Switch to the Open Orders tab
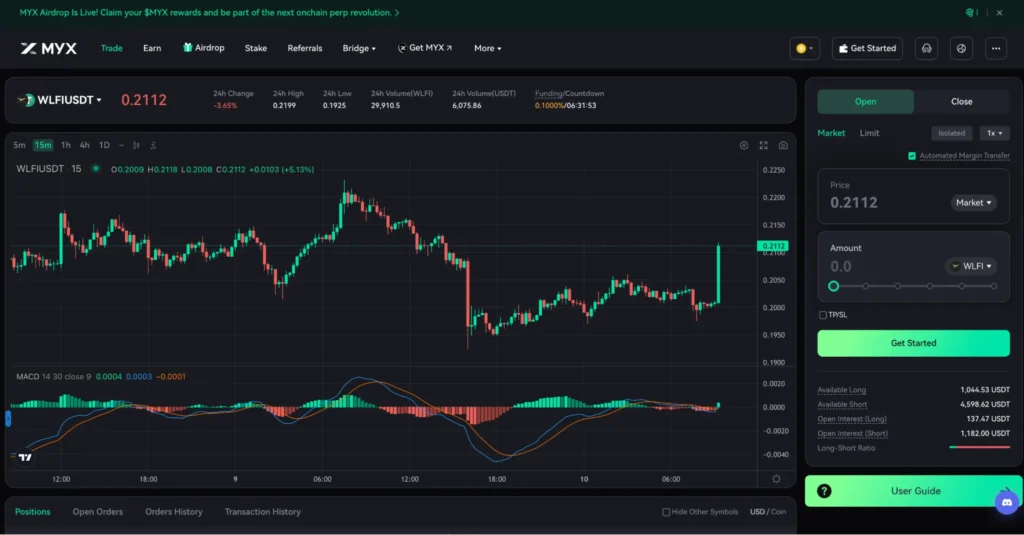The image size is (1024, 535). click(x=97, y=512)
